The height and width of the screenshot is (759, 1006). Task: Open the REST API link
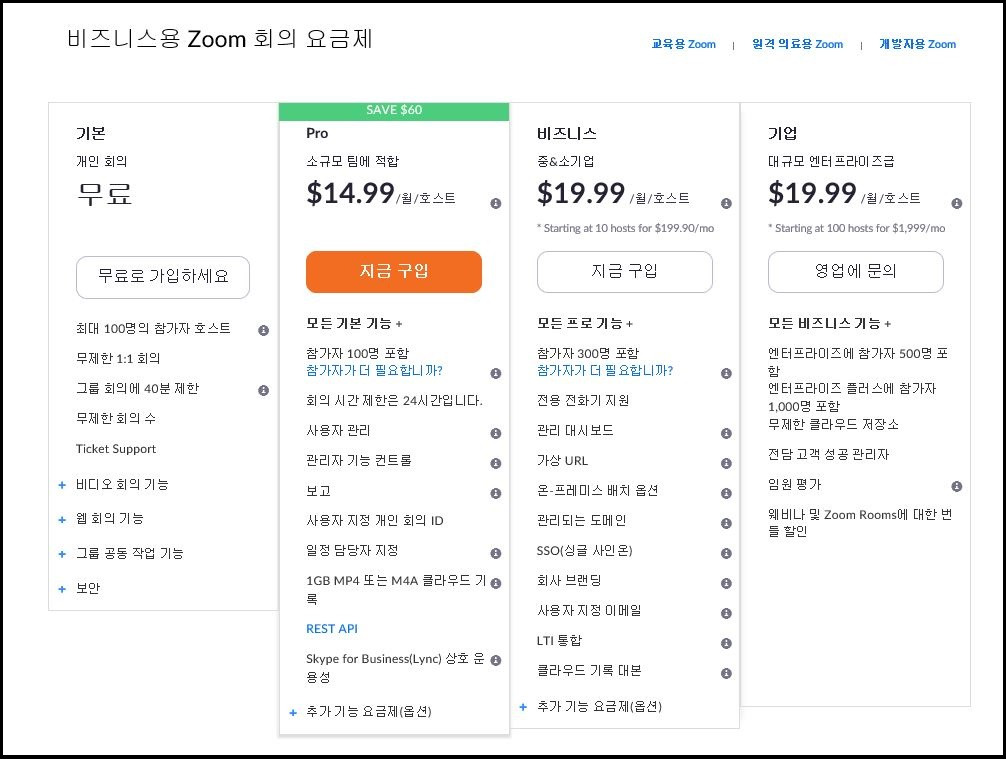click(x=333, y=631)
